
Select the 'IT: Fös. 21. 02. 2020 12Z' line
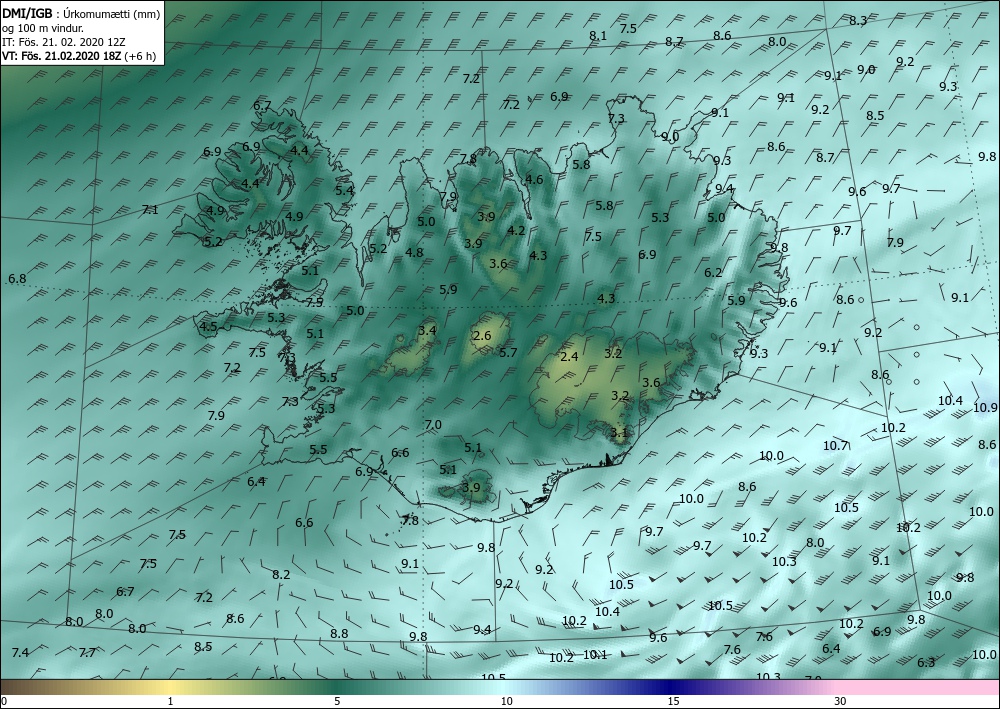[64, 42]
